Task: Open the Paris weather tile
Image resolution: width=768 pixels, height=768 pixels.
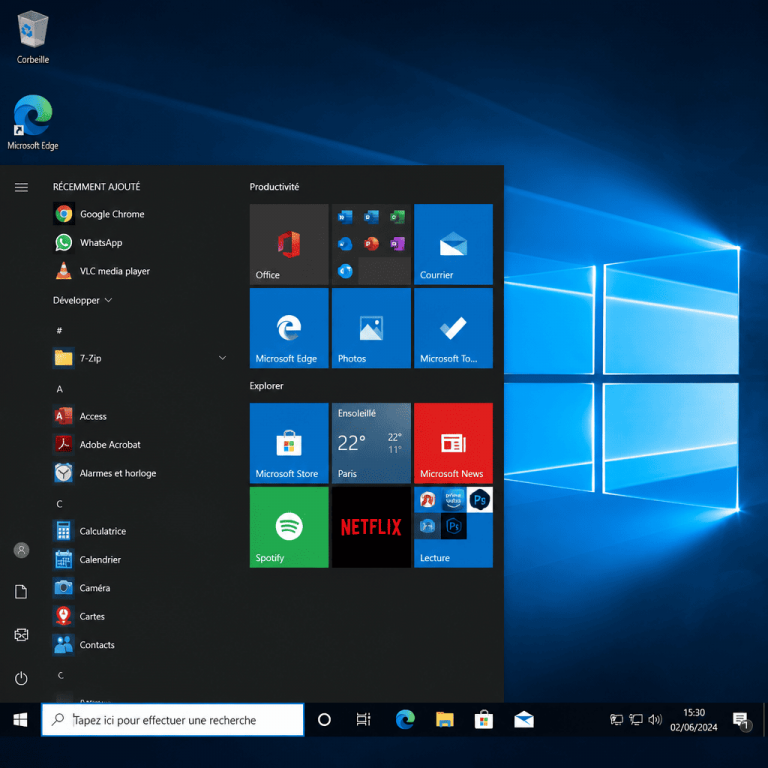Action: pyautogui.click(x=371, y=443)
